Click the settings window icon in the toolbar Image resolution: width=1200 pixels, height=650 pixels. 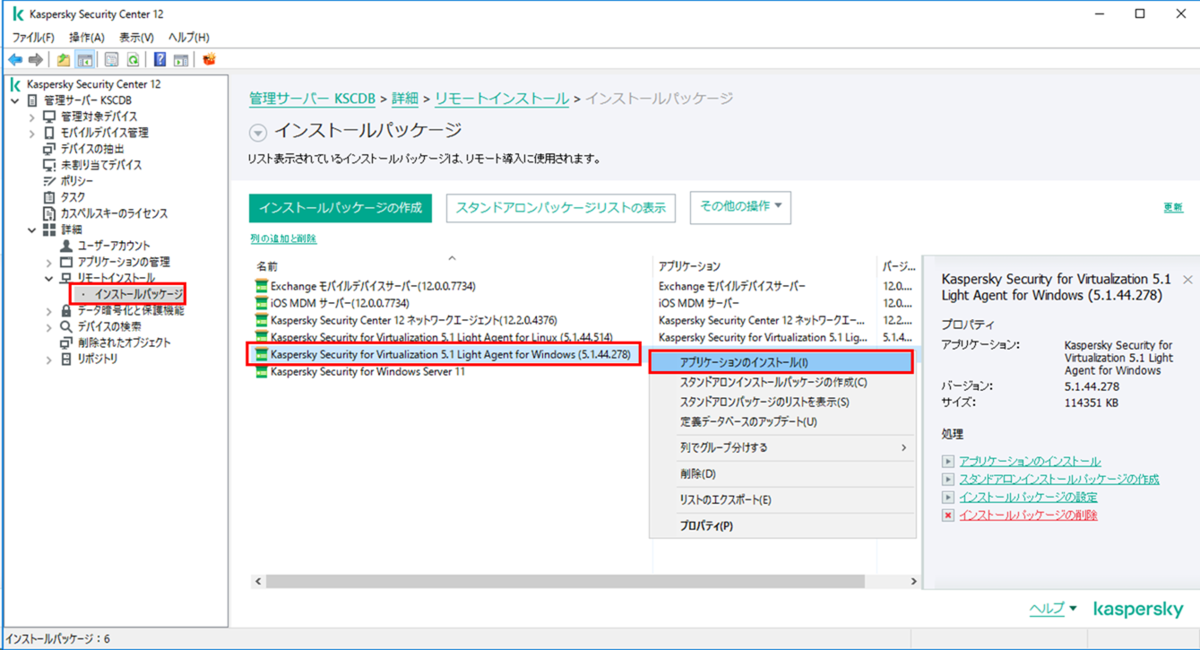click(111, 58)
